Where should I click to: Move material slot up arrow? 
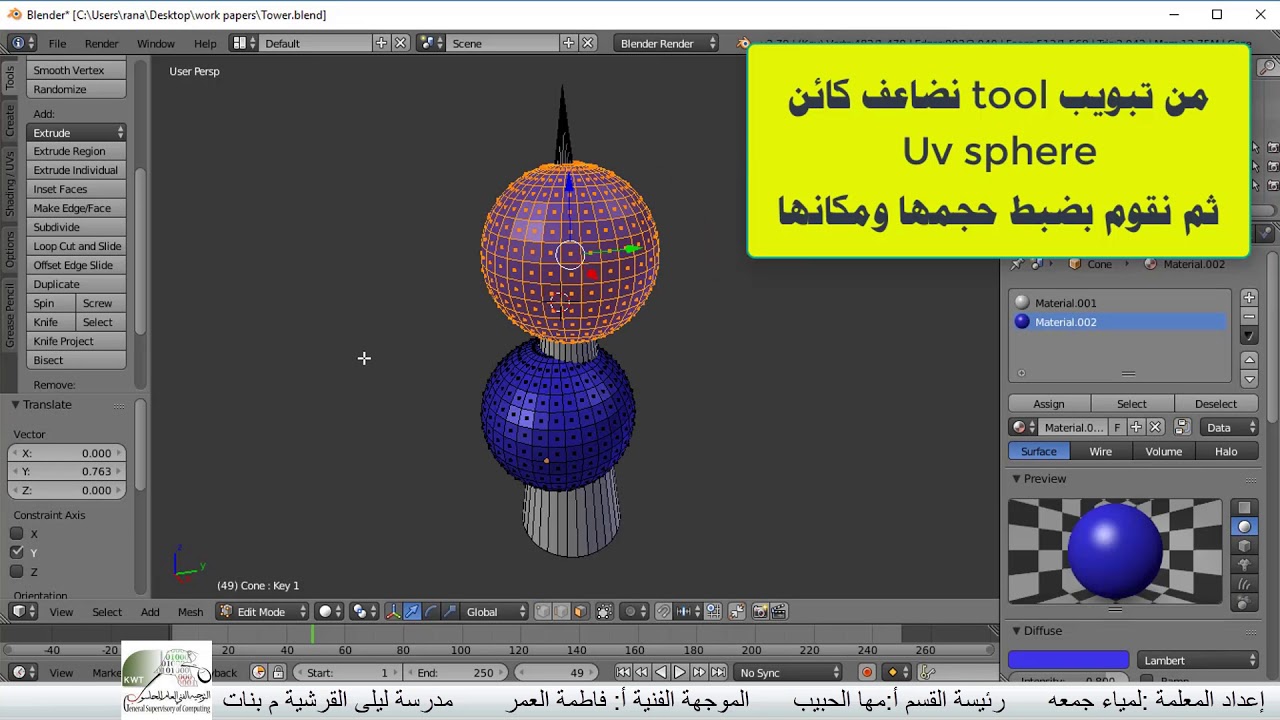coord(1249,360)
